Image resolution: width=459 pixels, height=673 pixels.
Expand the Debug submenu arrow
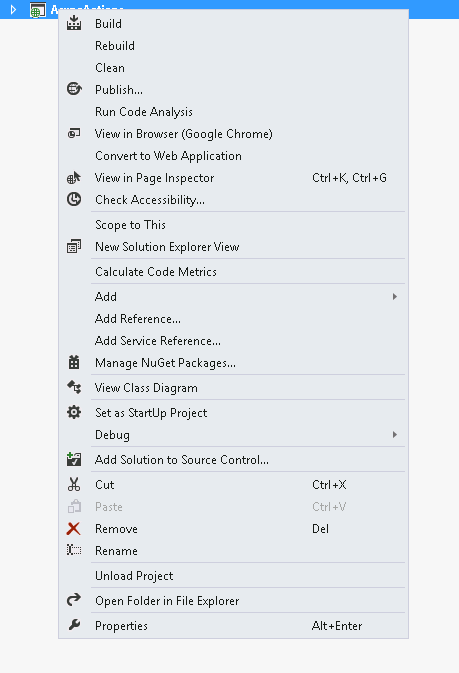point(395,435)
